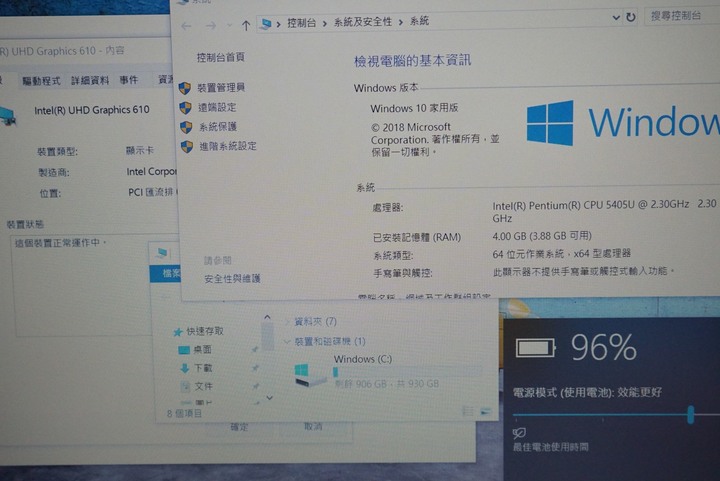Open 系統保護 link
This screenshot has width=720, height=481.
pyautogui.click(x=218, y=126)
